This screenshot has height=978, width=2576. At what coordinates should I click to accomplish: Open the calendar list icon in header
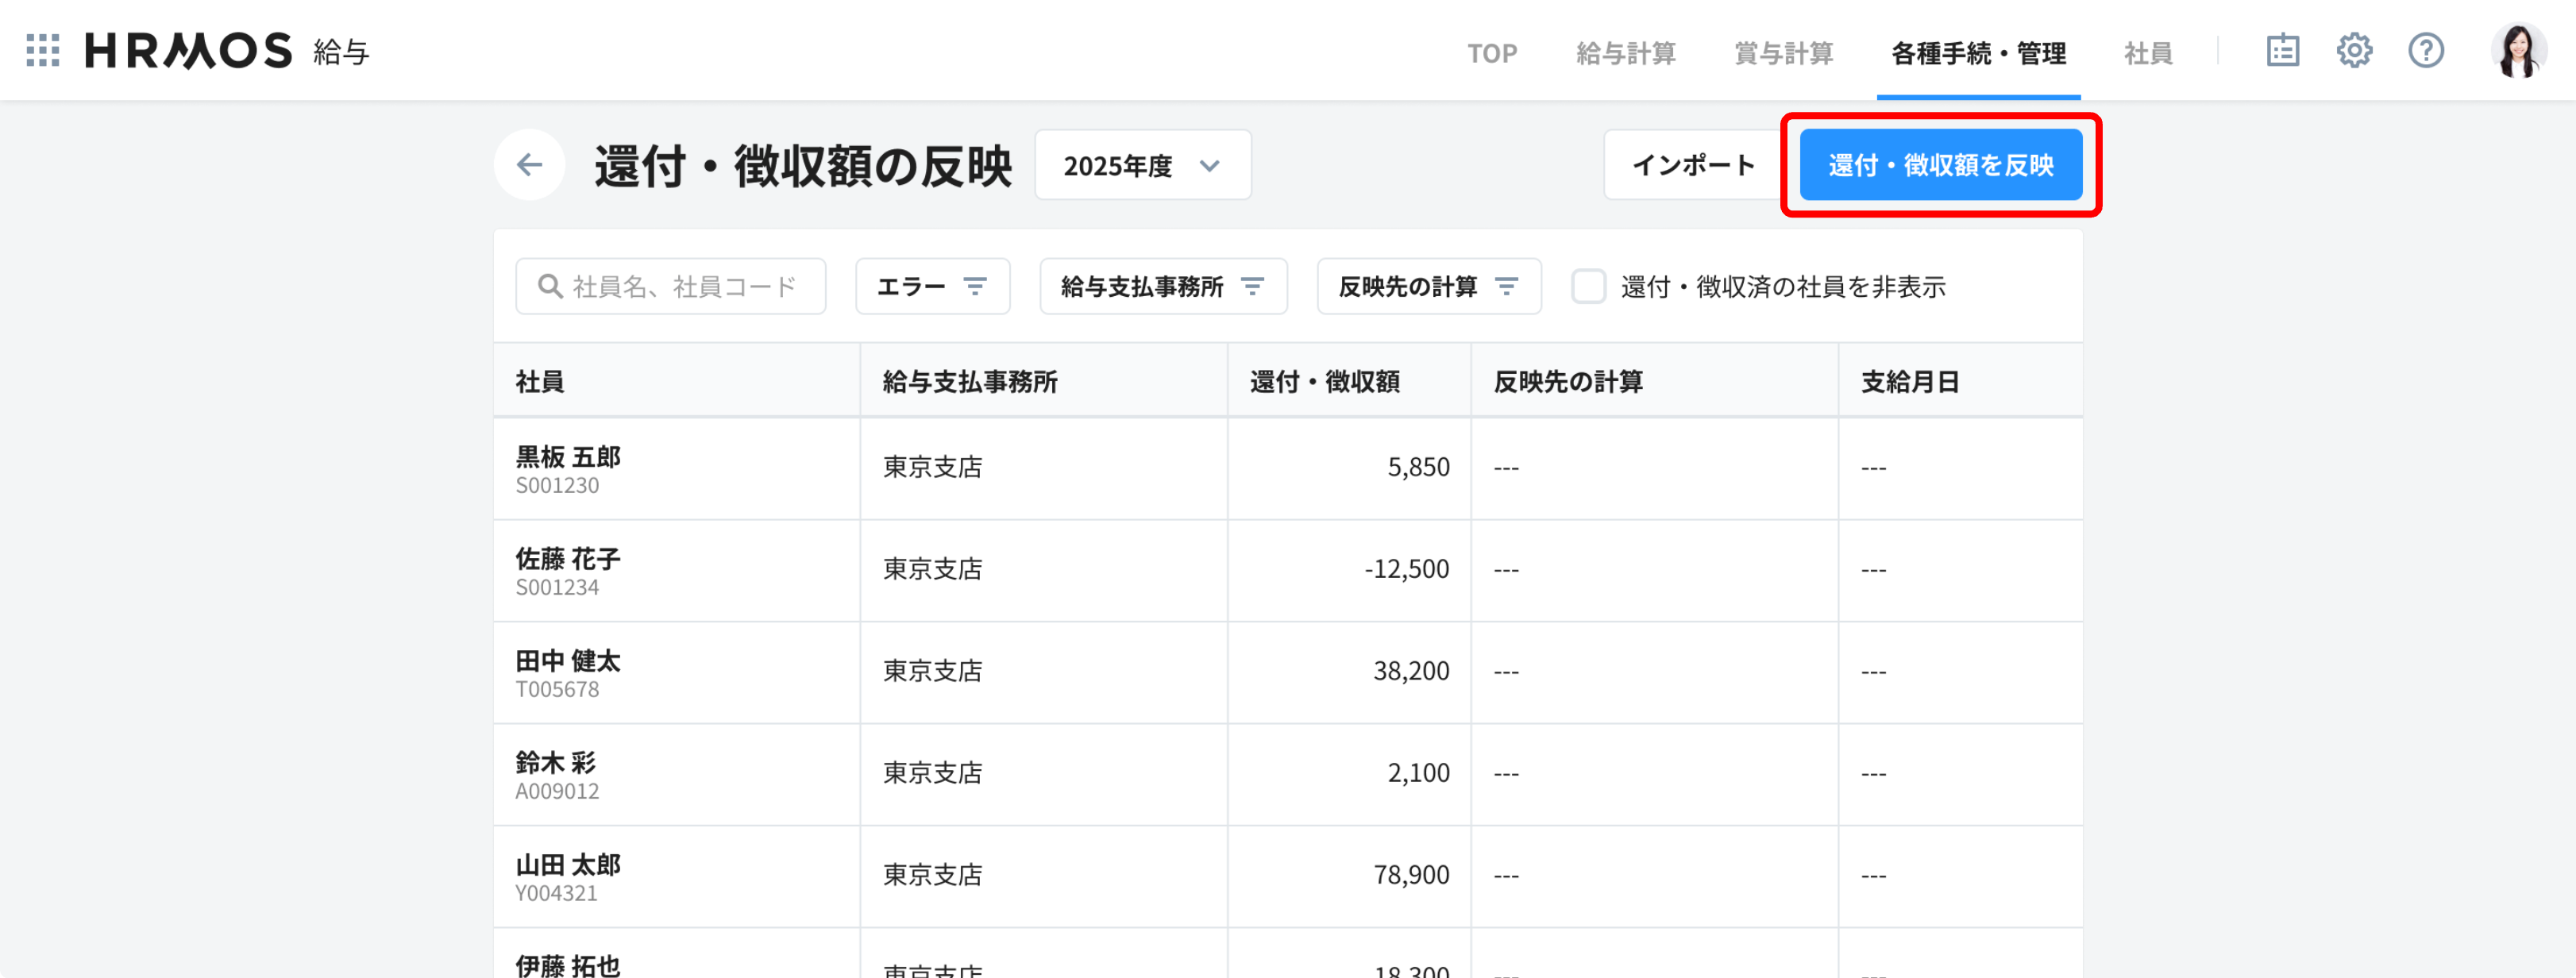[x=2282, y=50]
